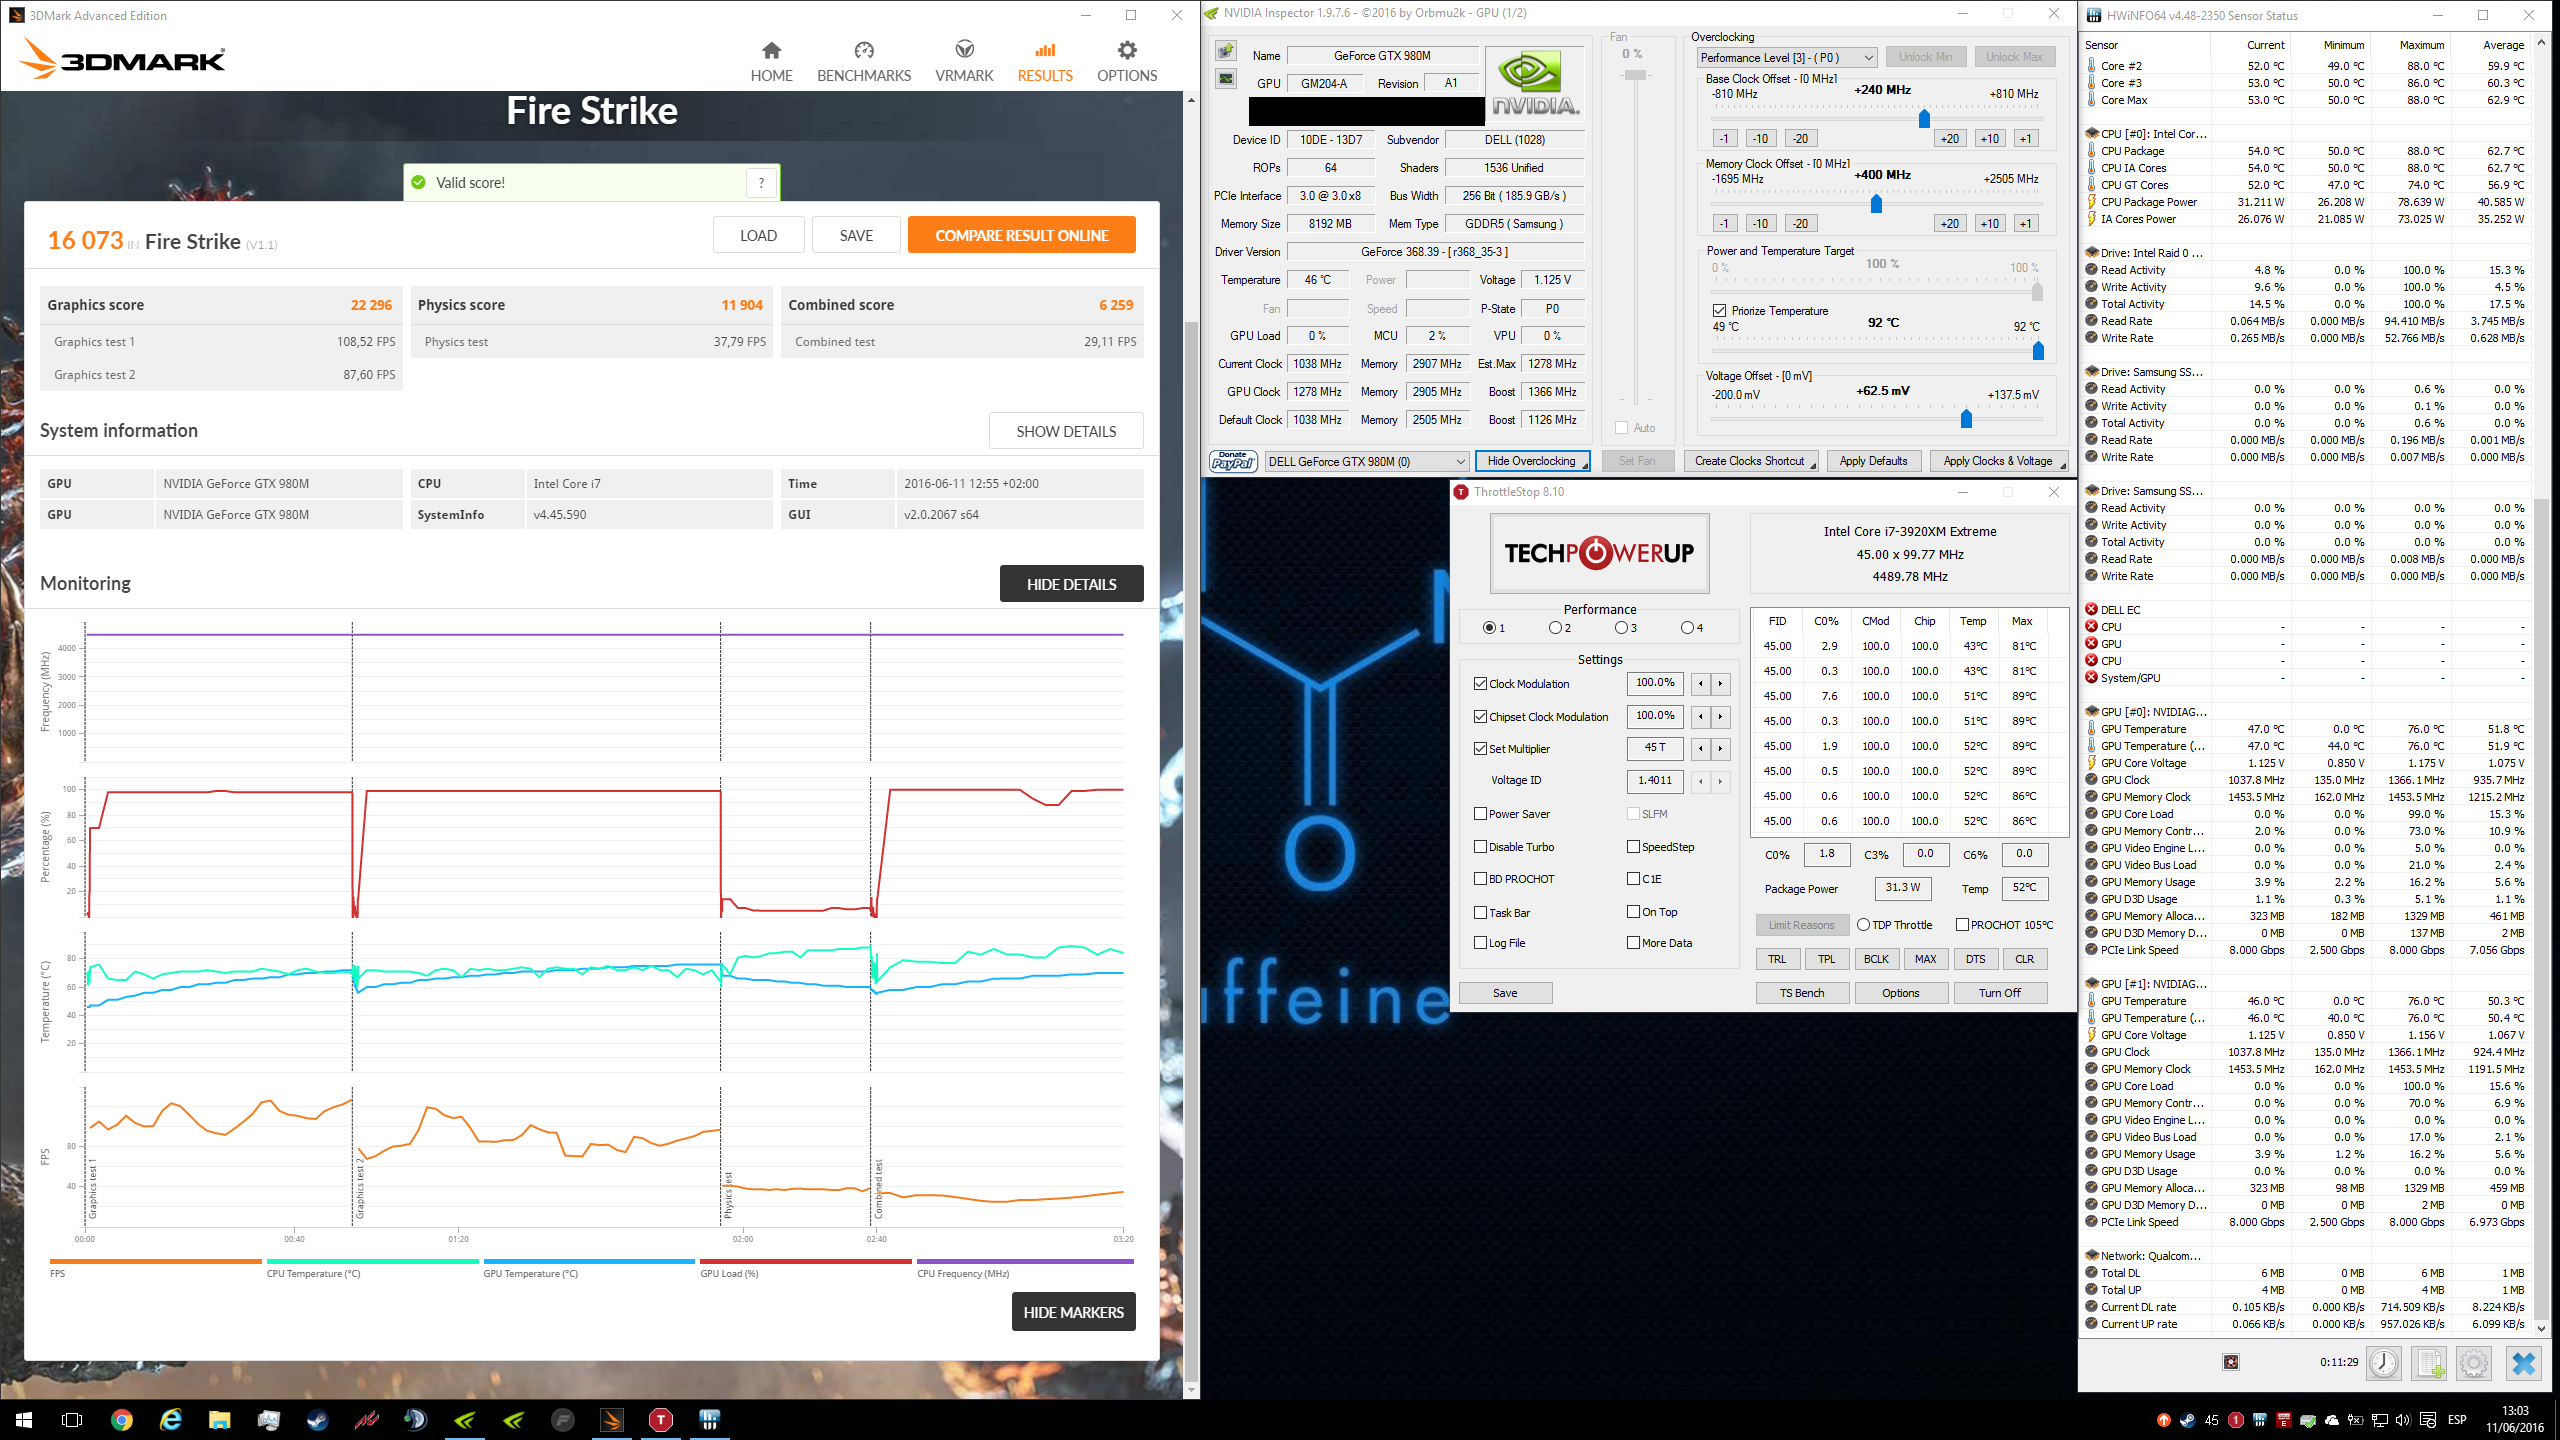
Task: Select Performance profile 2 radio
Action: (x=1555, y=628)
